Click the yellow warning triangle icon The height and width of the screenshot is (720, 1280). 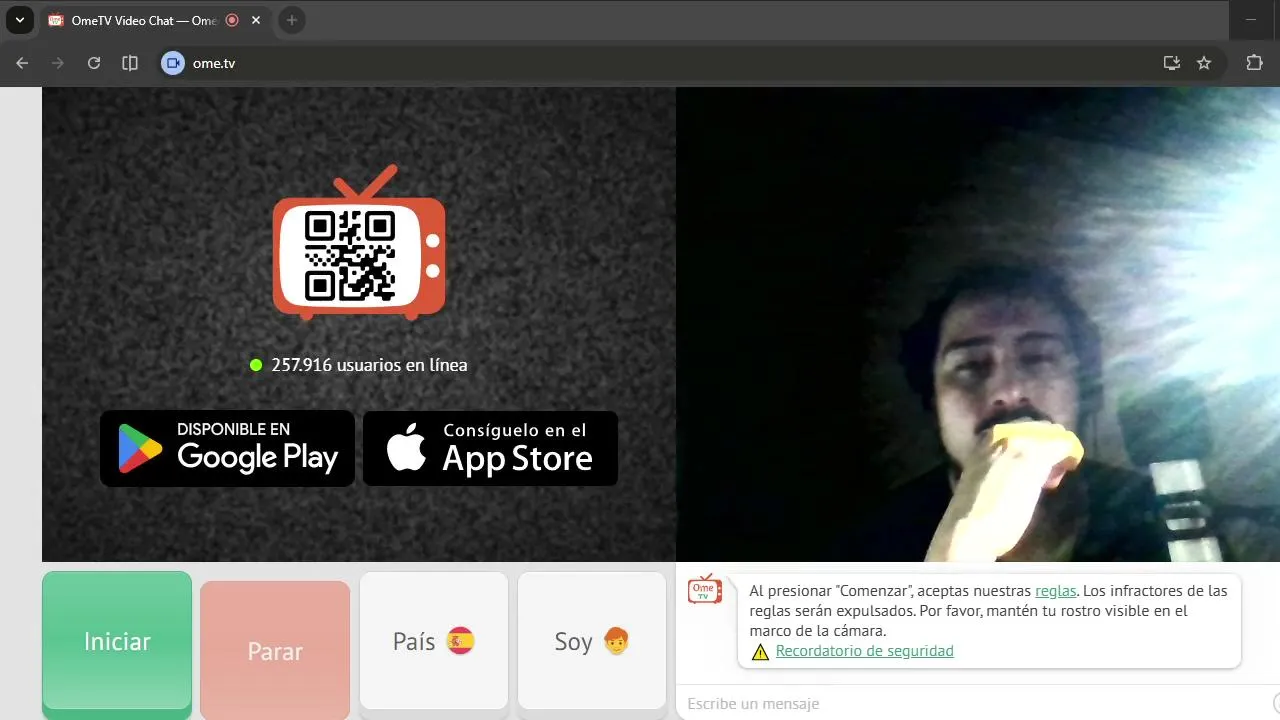pos(760,652)
